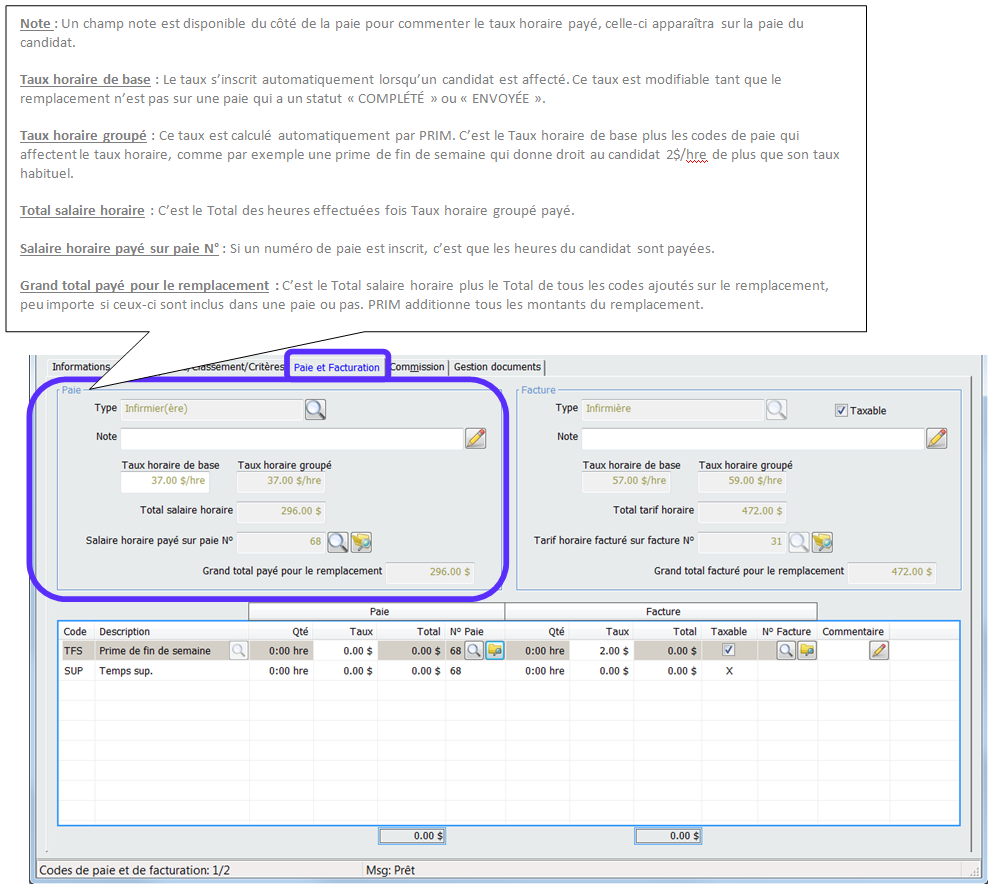Select the Paie et Facturation tab

(337, 367)
